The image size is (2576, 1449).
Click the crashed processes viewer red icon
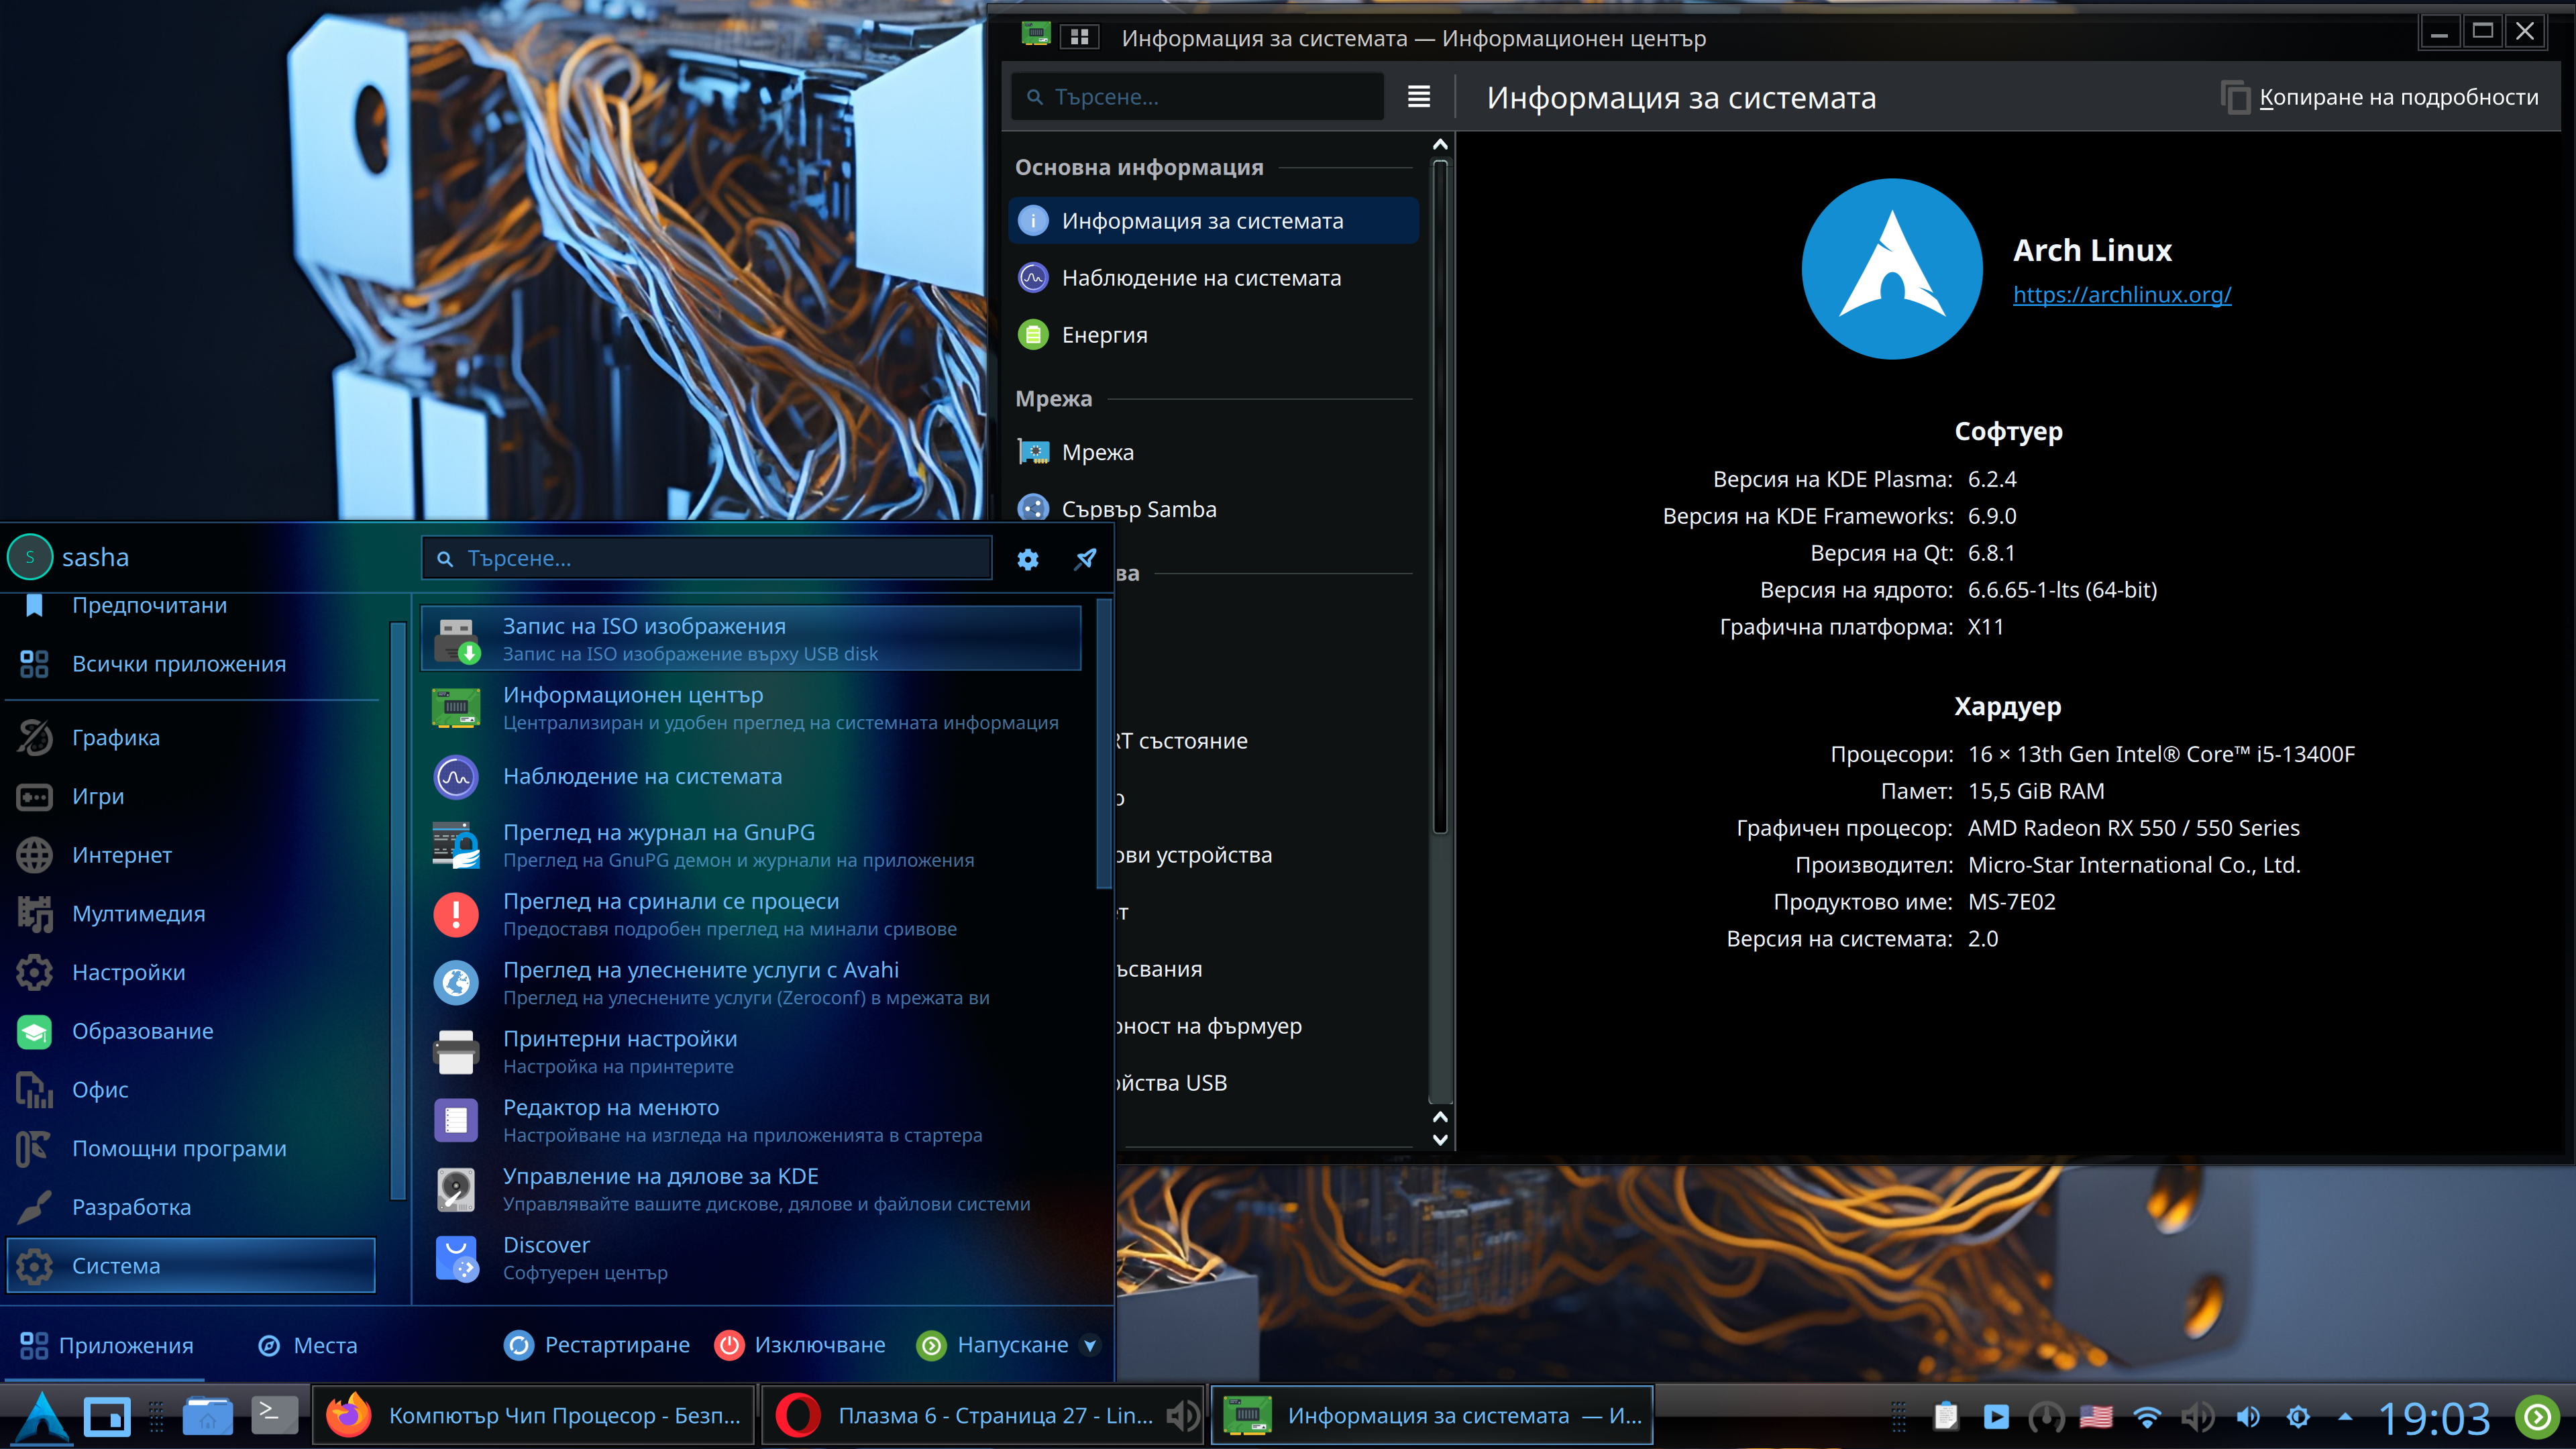click(456, 914)
